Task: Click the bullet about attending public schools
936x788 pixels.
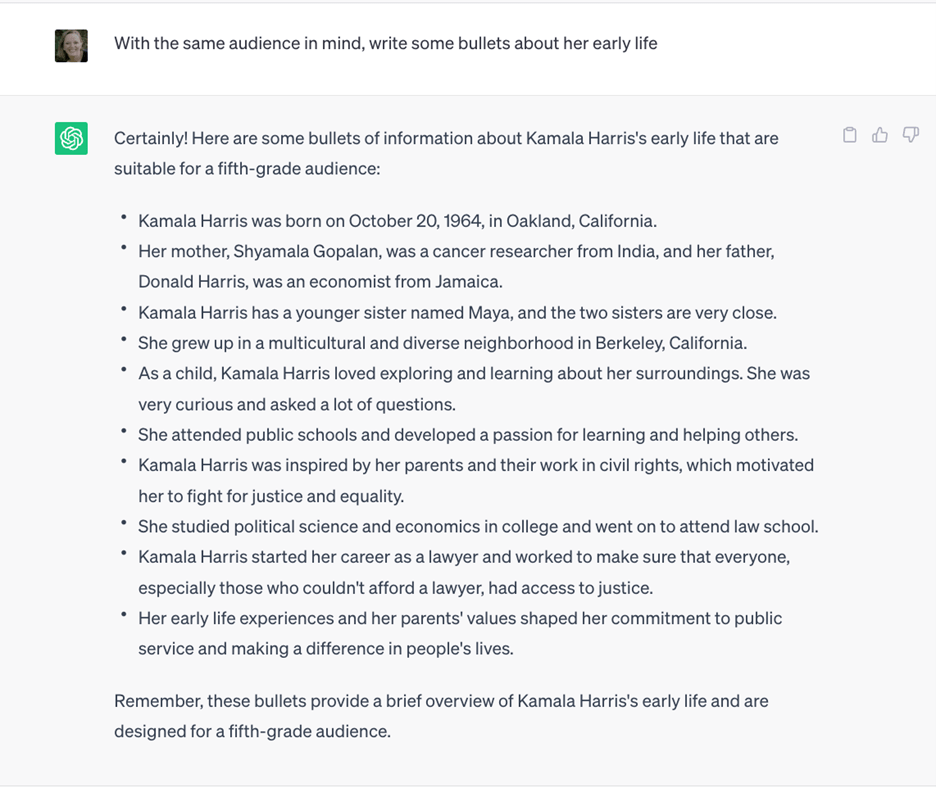Action: 467,435
